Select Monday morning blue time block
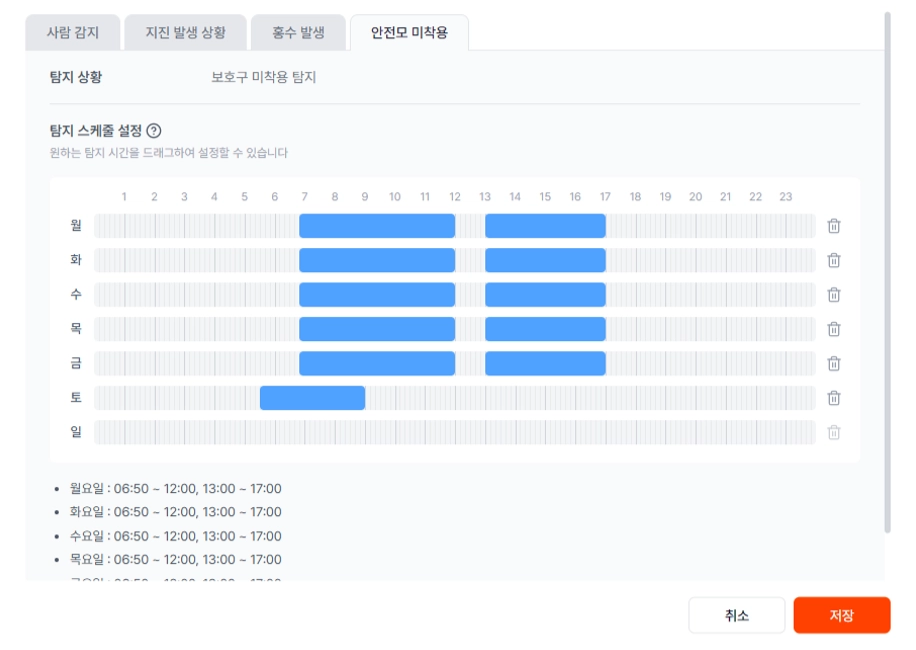Screen dimensions: 916x650 click(377, 225)
